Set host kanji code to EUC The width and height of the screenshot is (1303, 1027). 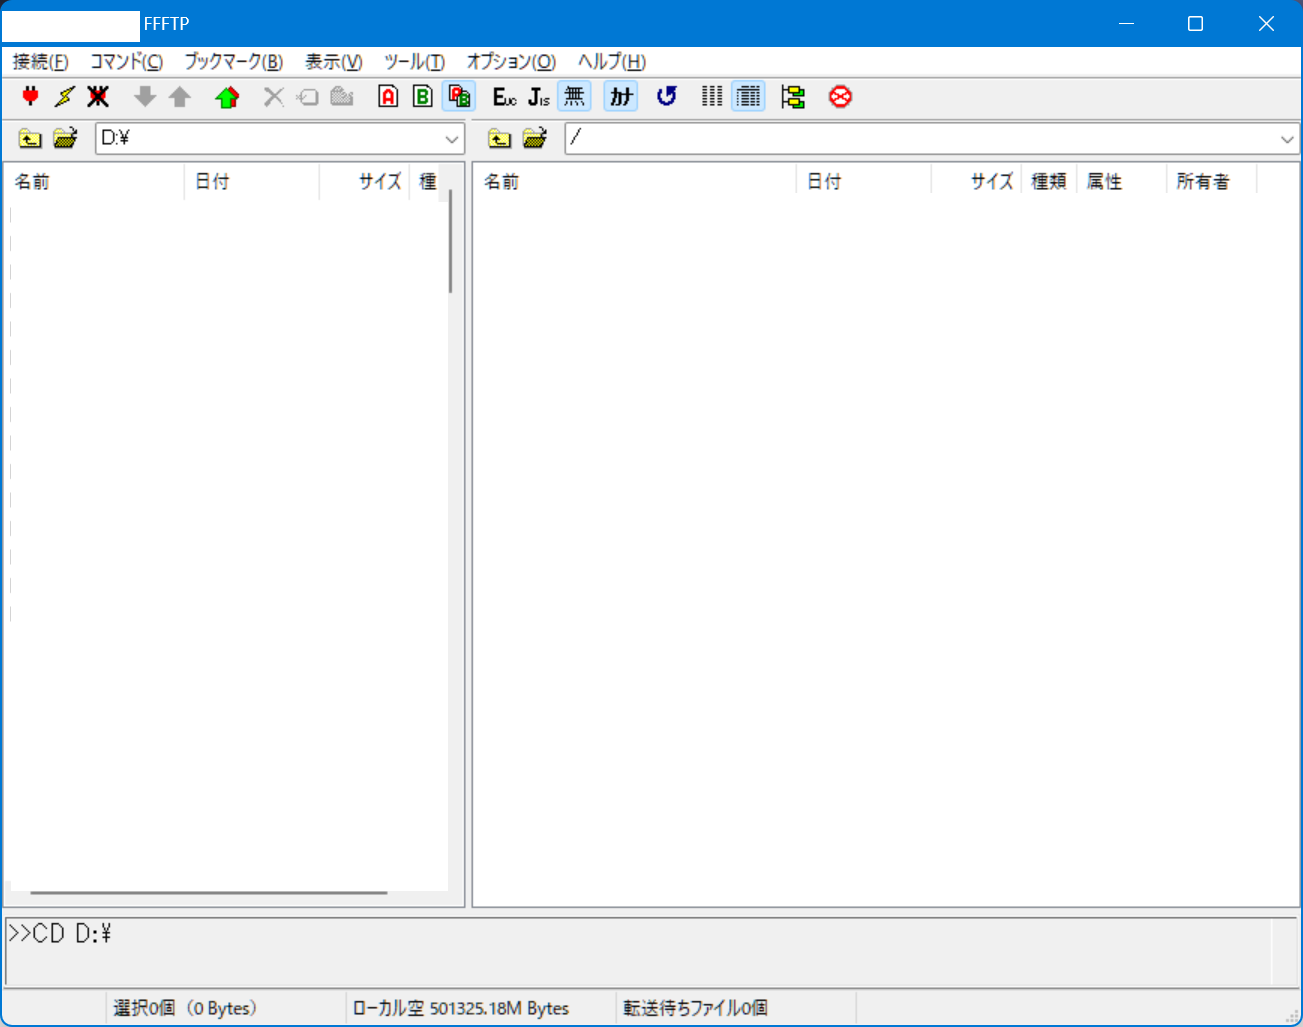pos(505,97)
